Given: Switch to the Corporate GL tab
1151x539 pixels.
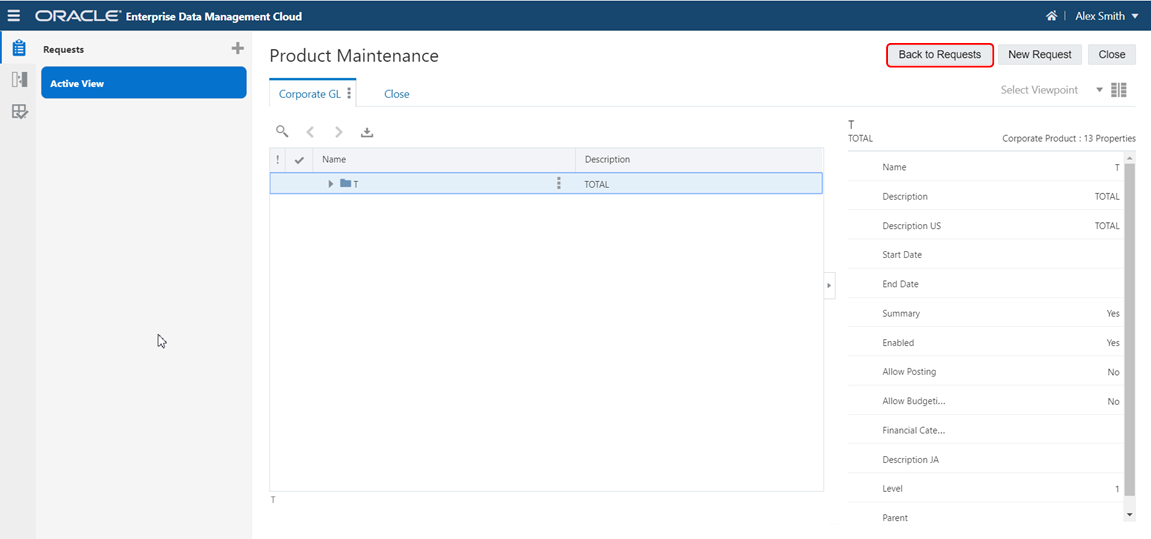Looking at the screenshot, I should pyautogui.click(x=310, y=94).
